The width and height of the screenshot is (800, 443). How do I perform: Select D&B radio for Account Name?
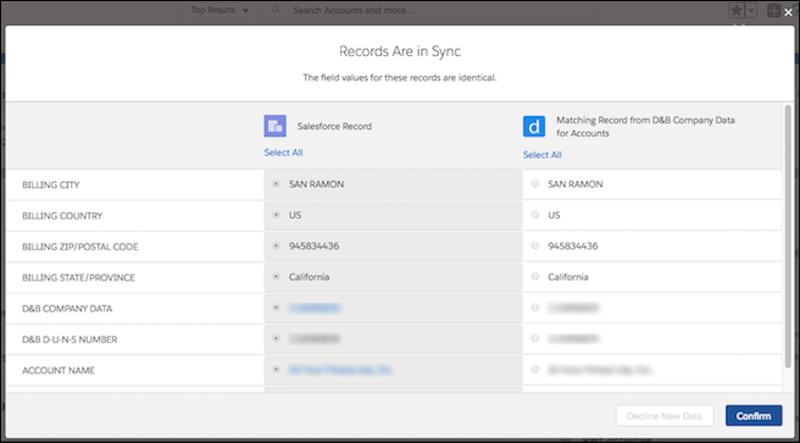[535, 369]
